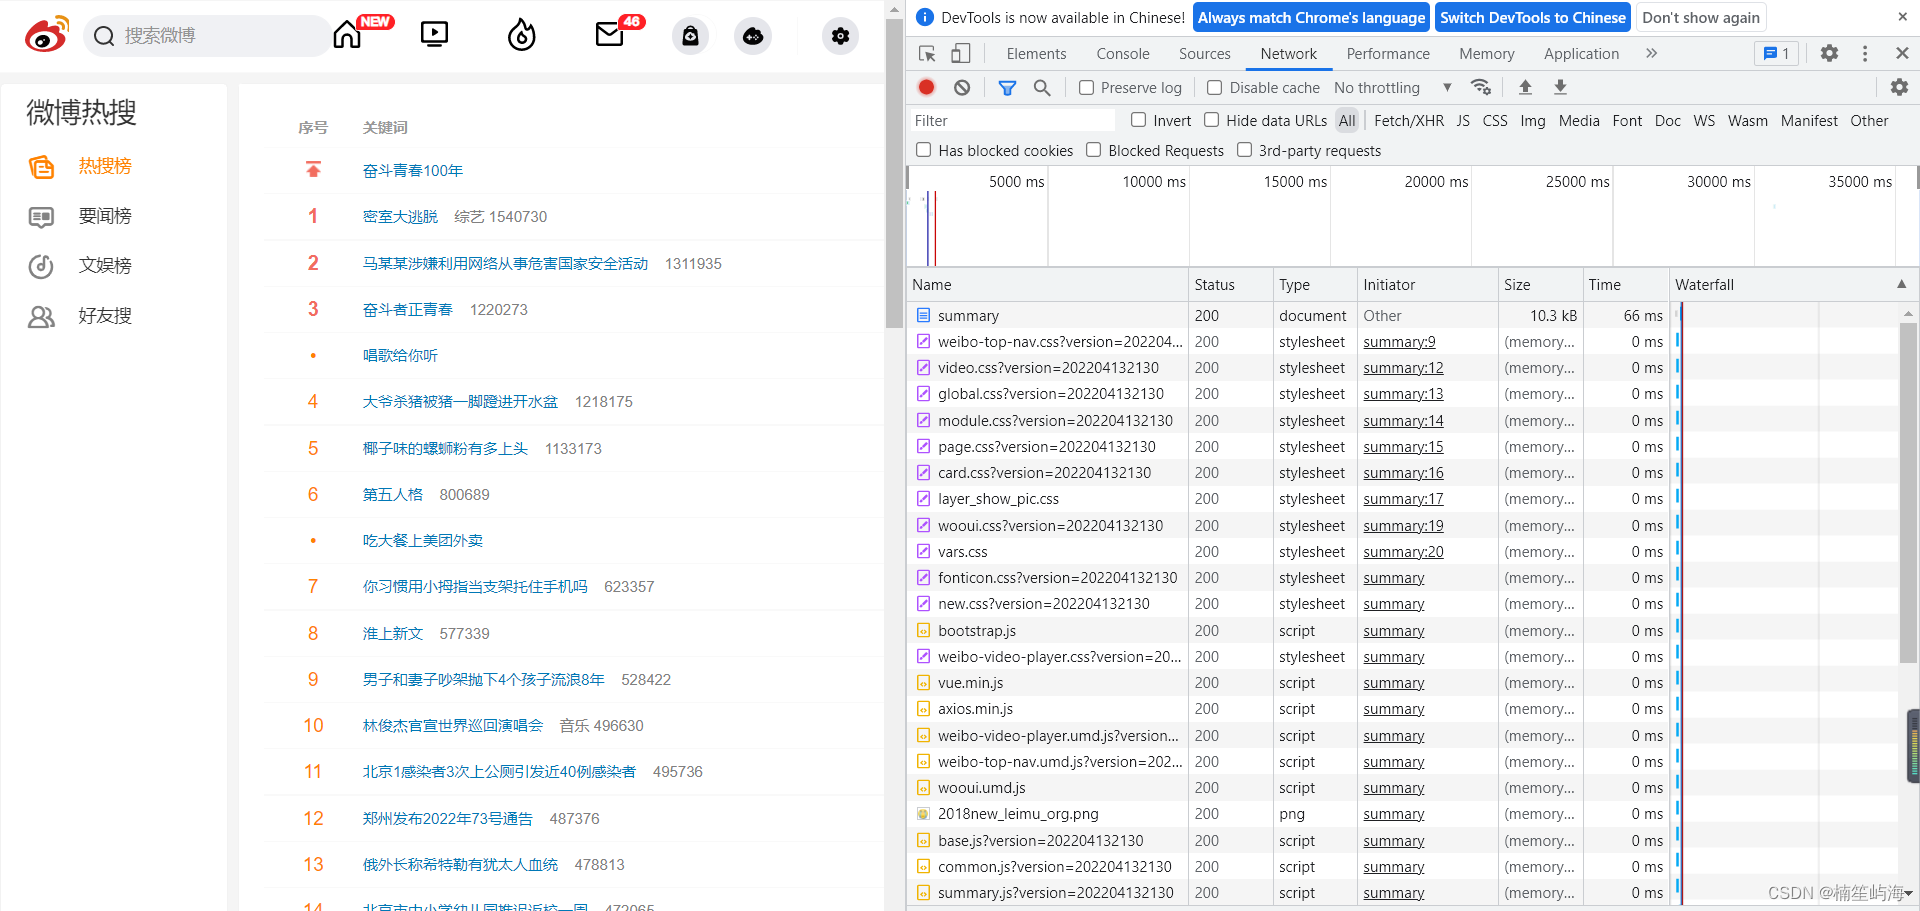This screenshot has height=911, width=1920.
Task: Switch to the Elements tab
Action: (1036, 54)
